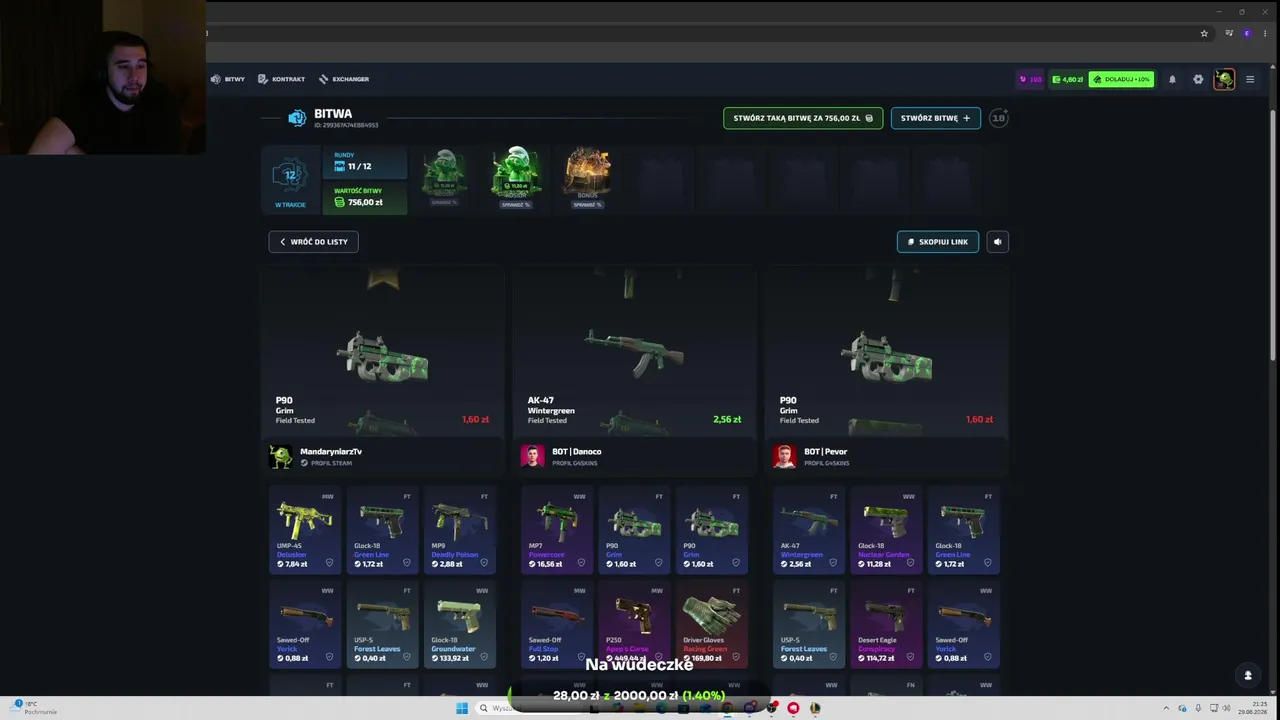Select the Driver Gloves Racing Green card
Viewport: 1280px width, 720px height.
(711, 624)
